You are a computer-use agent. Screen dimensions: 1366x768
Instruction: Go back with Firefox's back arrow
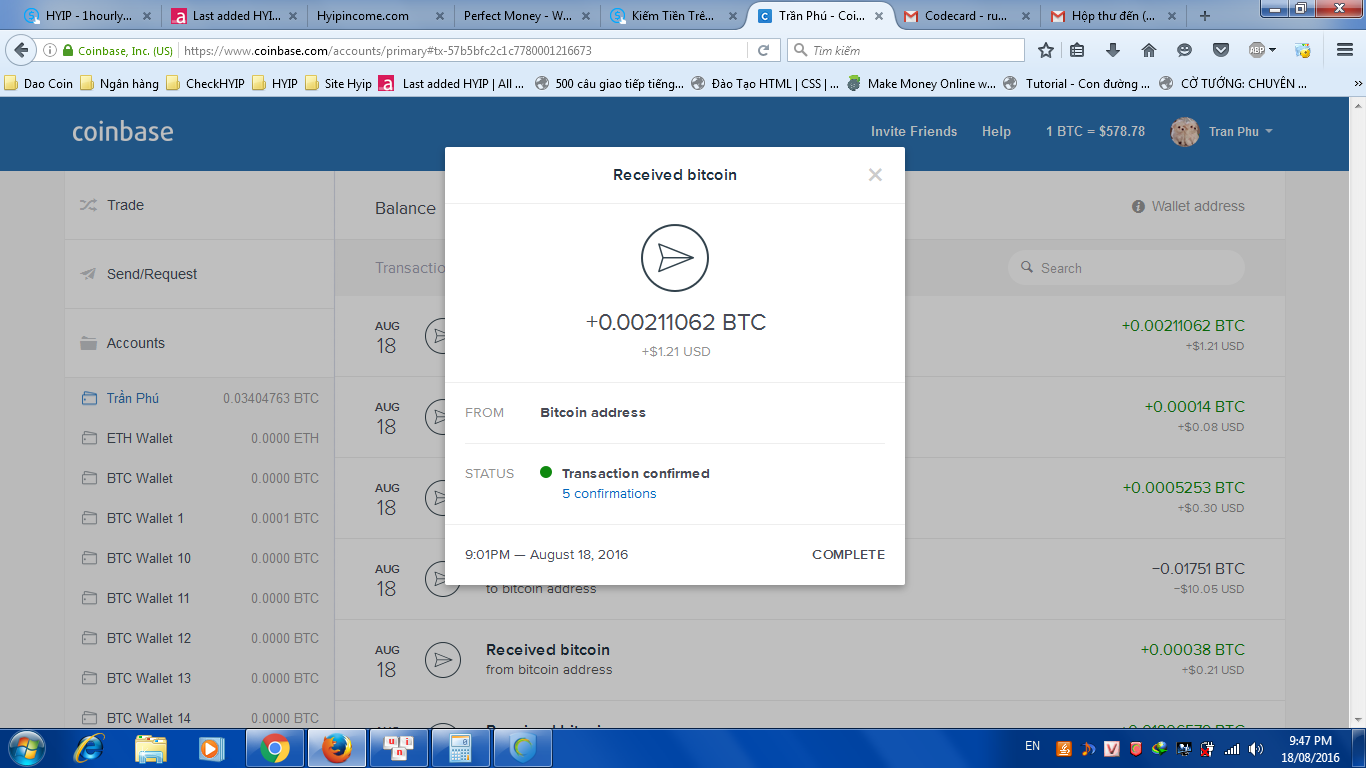pyautogui.click(x=22, y=50)
